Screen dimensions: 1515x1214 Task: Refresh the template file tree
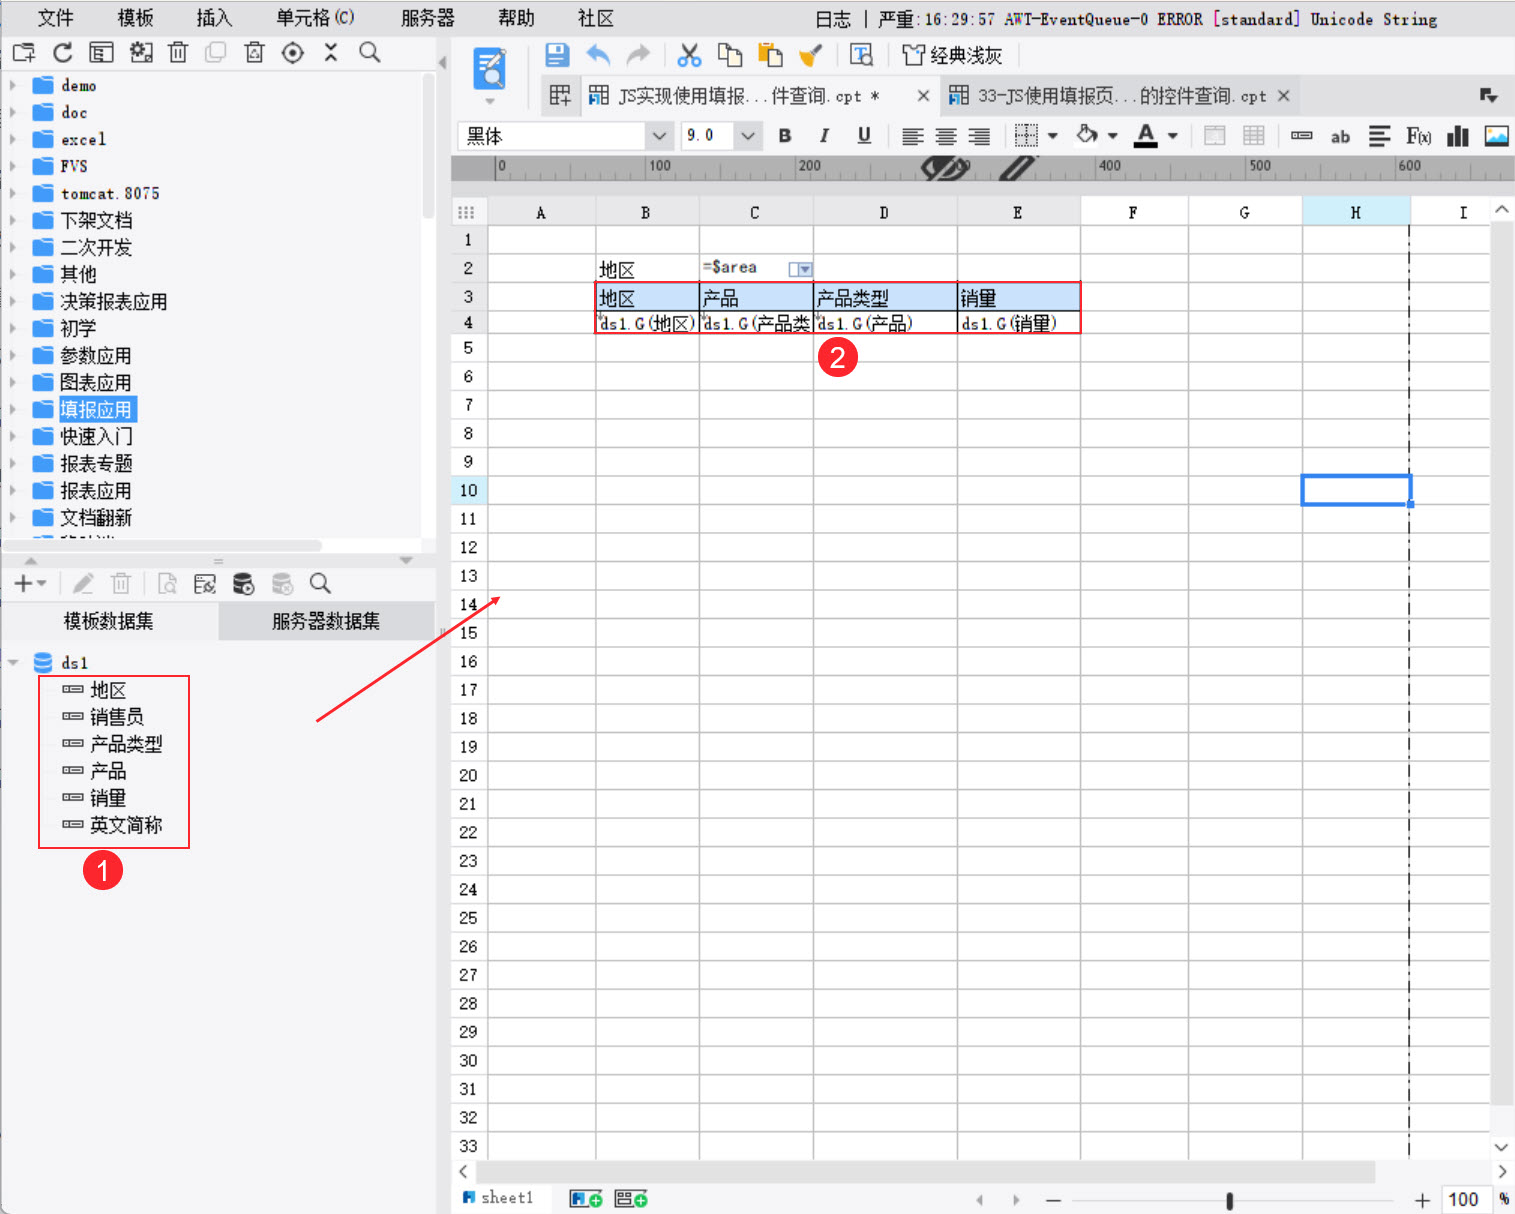click(63, 53)
